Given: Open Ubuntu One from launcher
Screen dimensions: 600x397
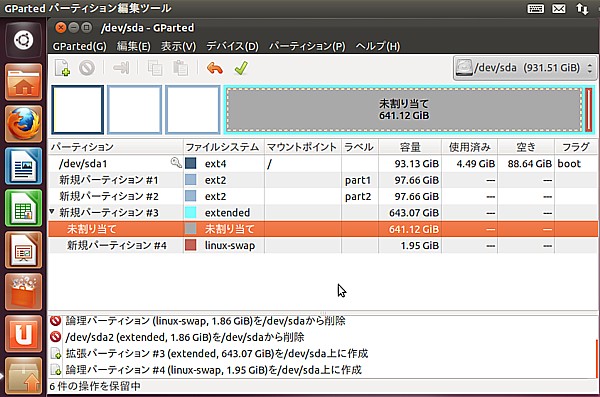Looking at the screenshot, I should coord(23,334).
